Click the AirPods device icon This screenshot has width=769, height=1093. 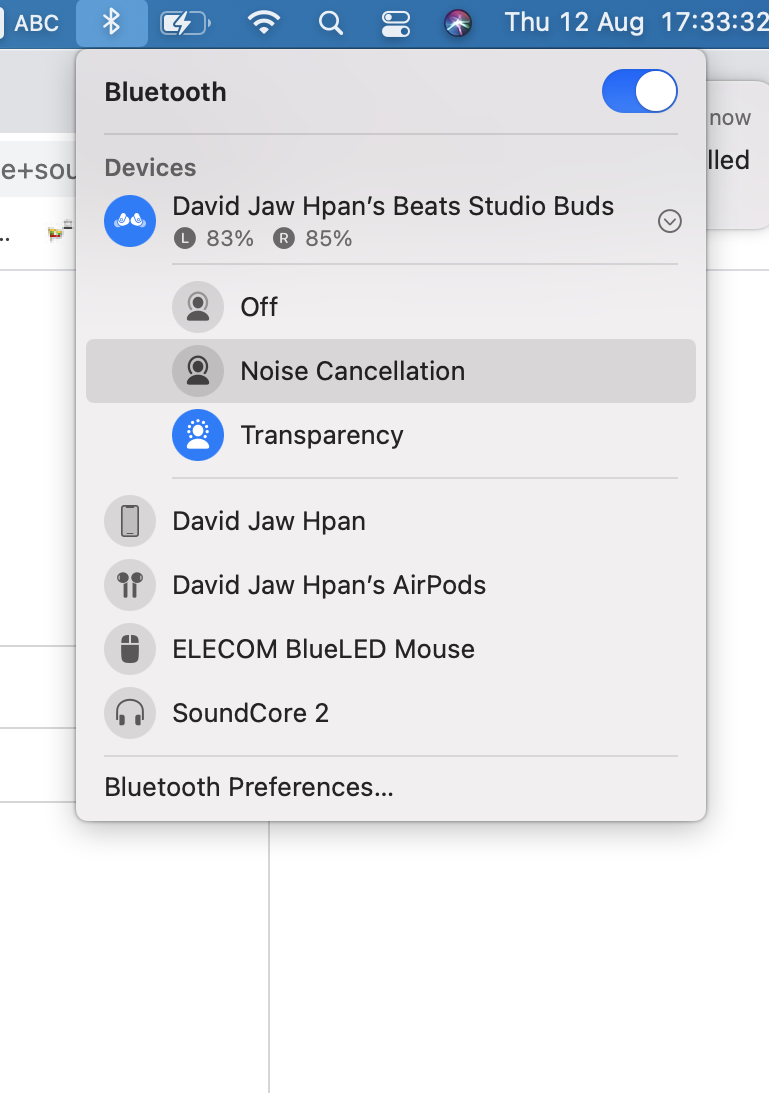(x=130, y=585)
